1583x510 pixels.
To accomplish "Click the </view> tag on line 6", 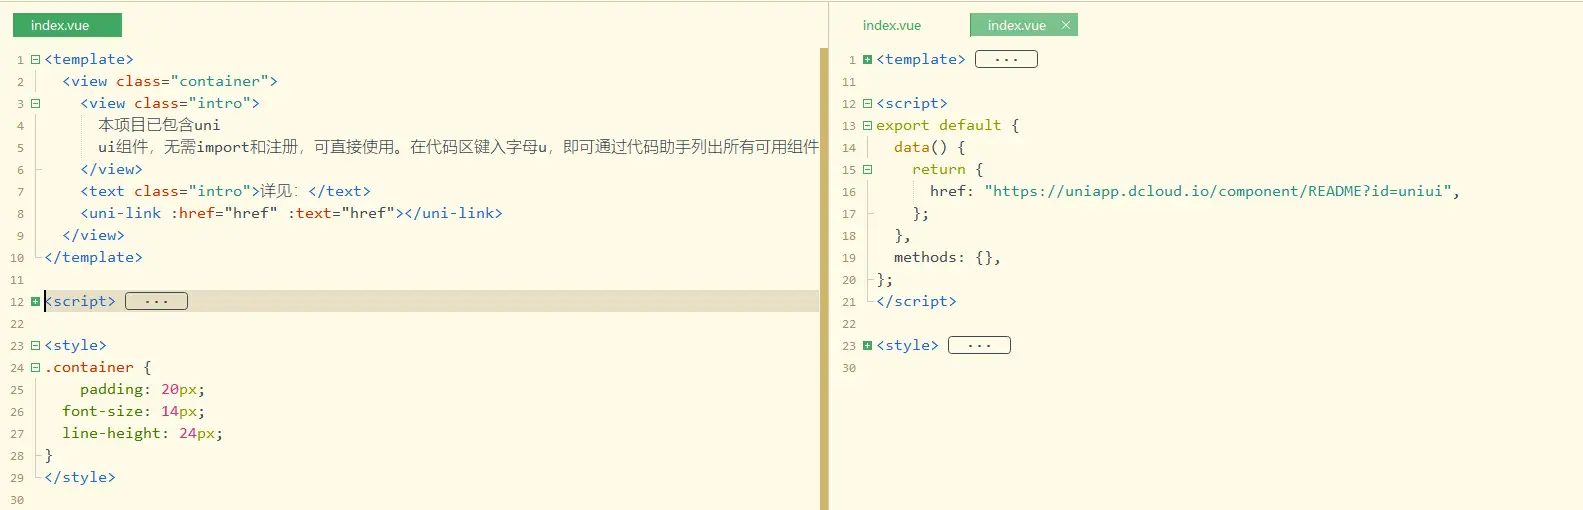I will [x=111, y=169].
